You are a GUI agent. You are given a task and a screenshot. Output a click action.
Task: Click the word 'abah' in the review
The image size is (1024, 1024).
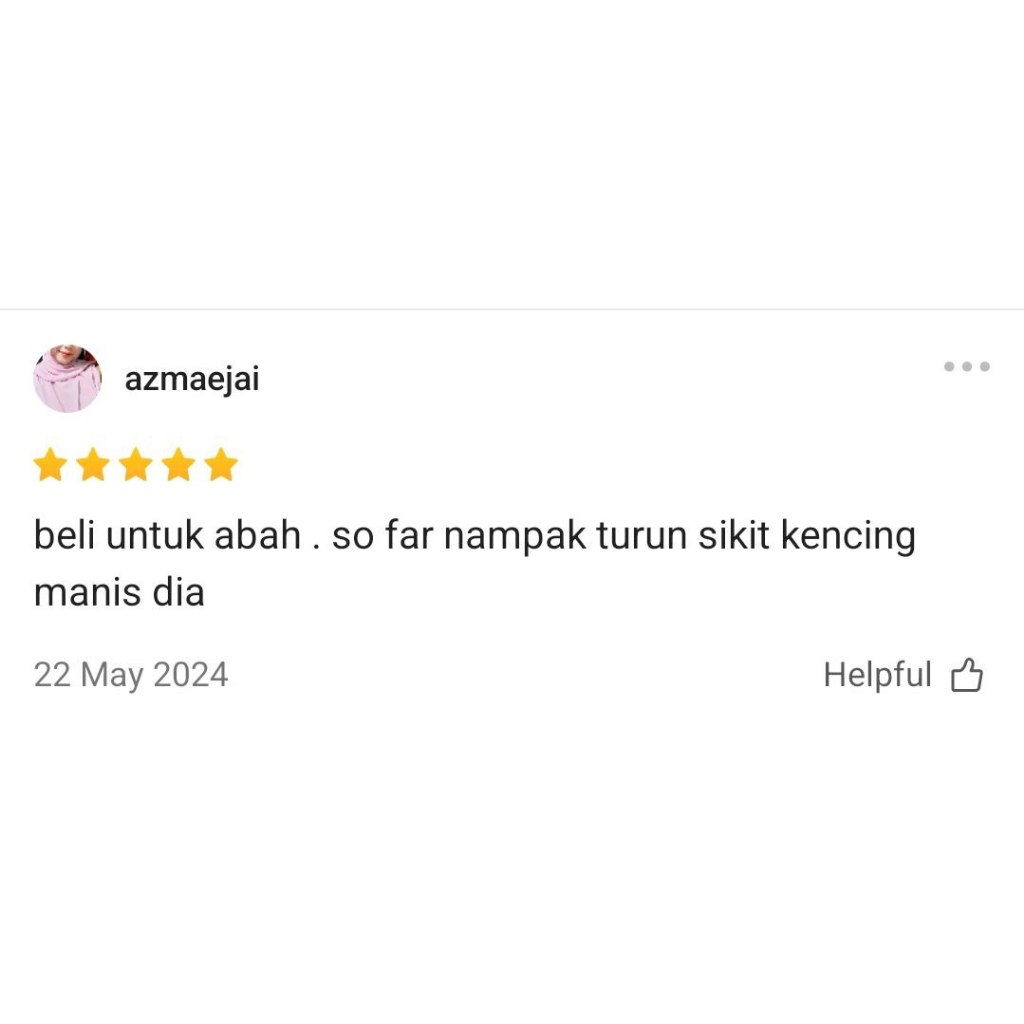(x=257, y=536)
